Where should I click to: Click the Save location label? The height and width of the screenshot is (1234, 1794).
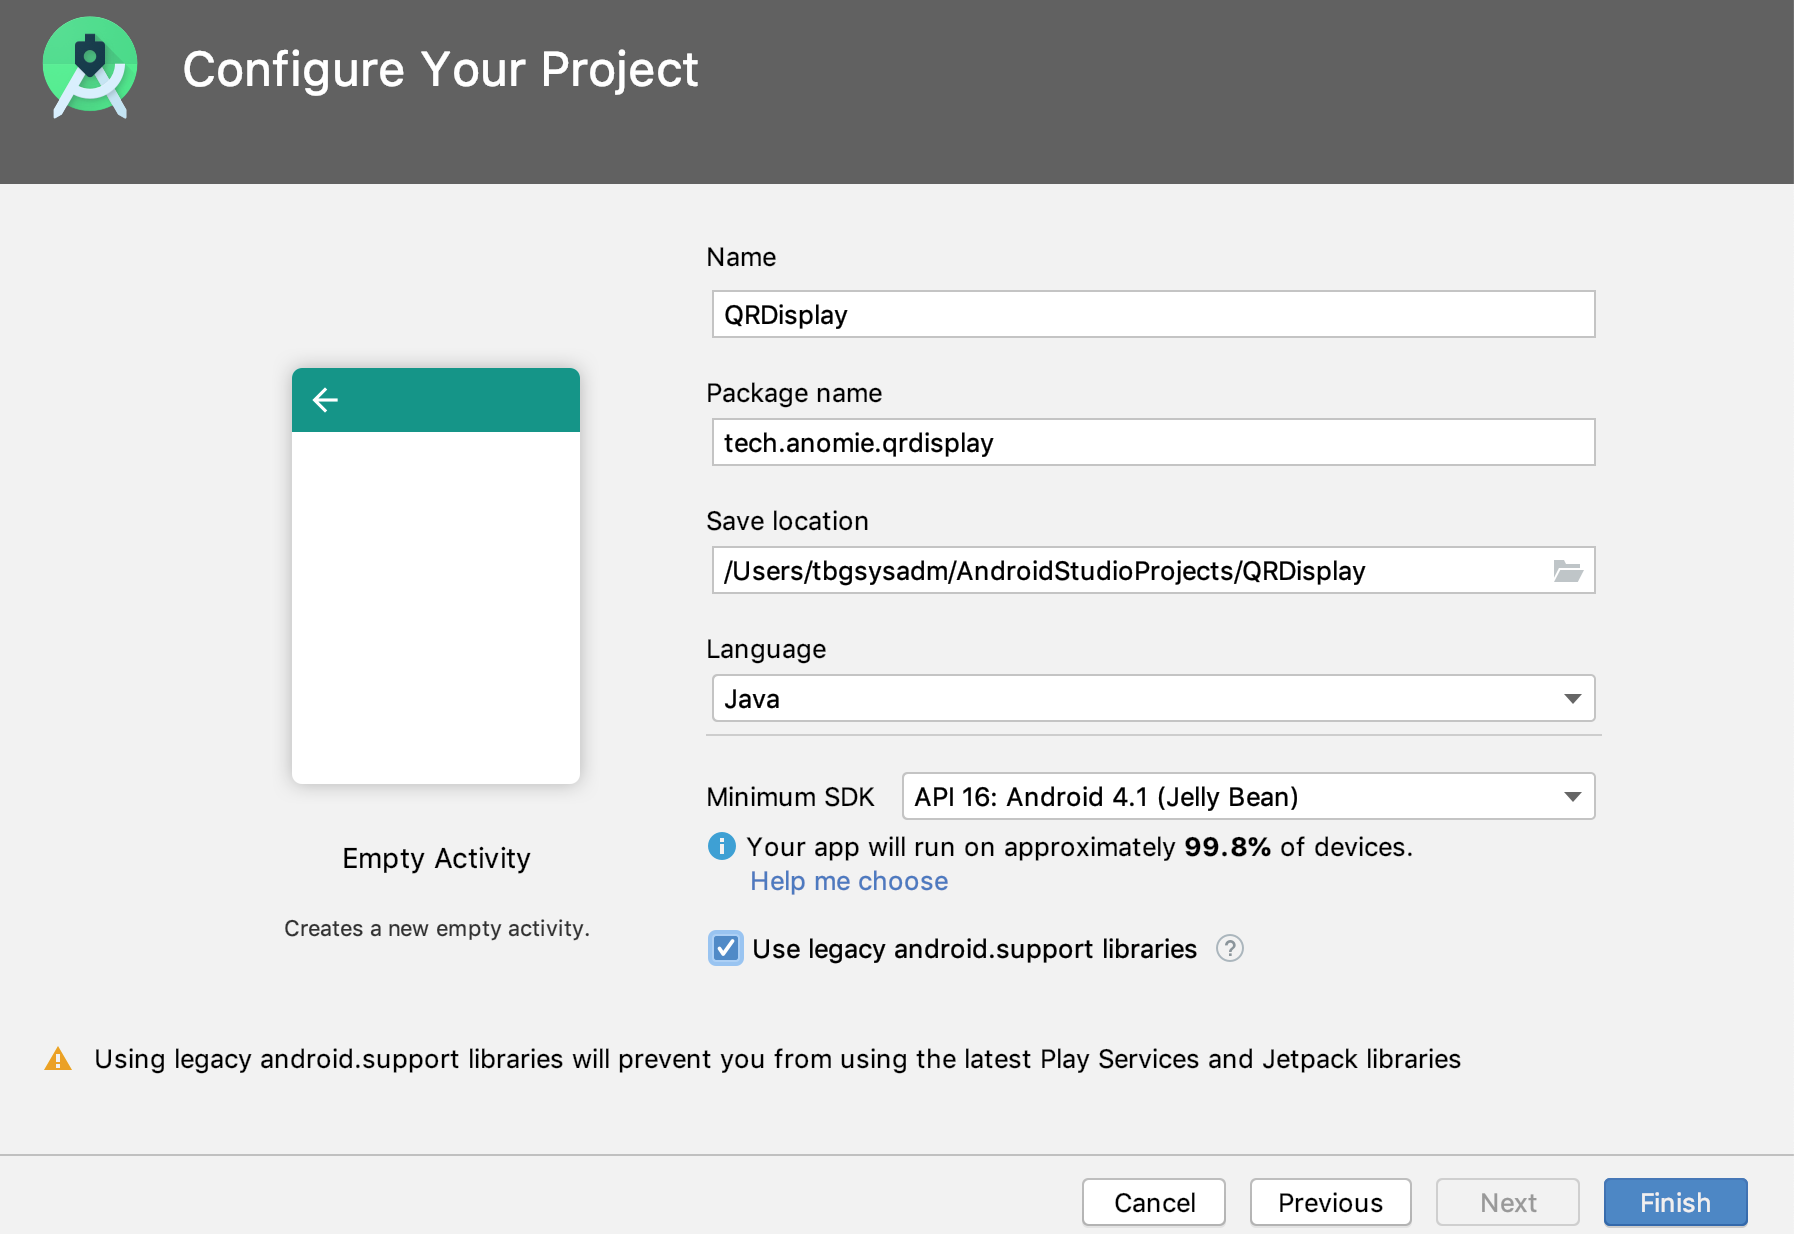(x=787, y=521)
